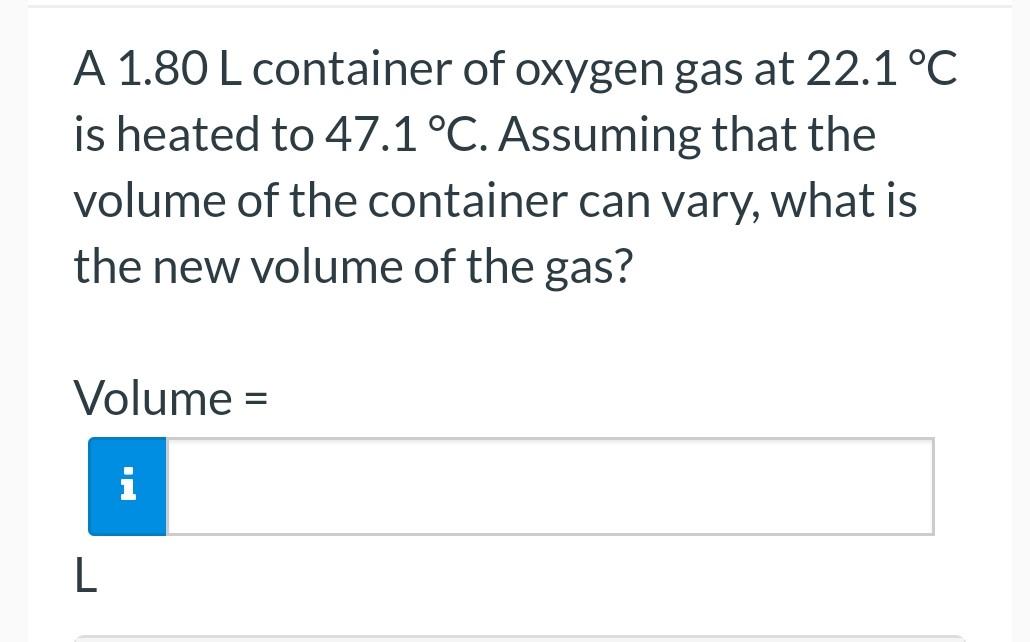Select the input box next to the info icon
Screen dimensions: 1030x642
point(550,486)
